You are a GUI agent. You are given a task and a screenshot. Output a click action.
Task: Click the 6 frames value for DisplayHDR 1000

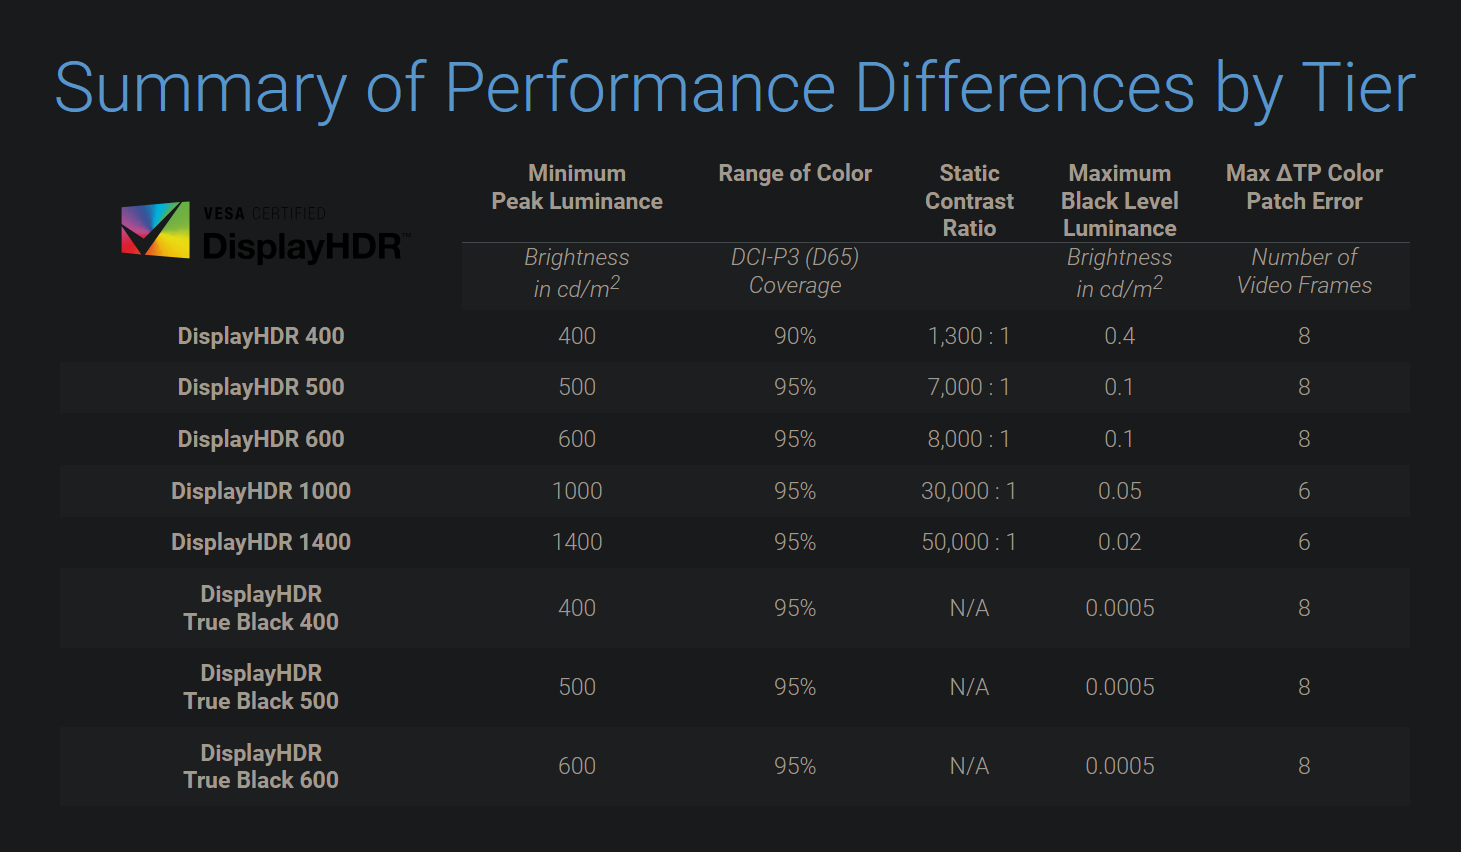coord(1304,491)
